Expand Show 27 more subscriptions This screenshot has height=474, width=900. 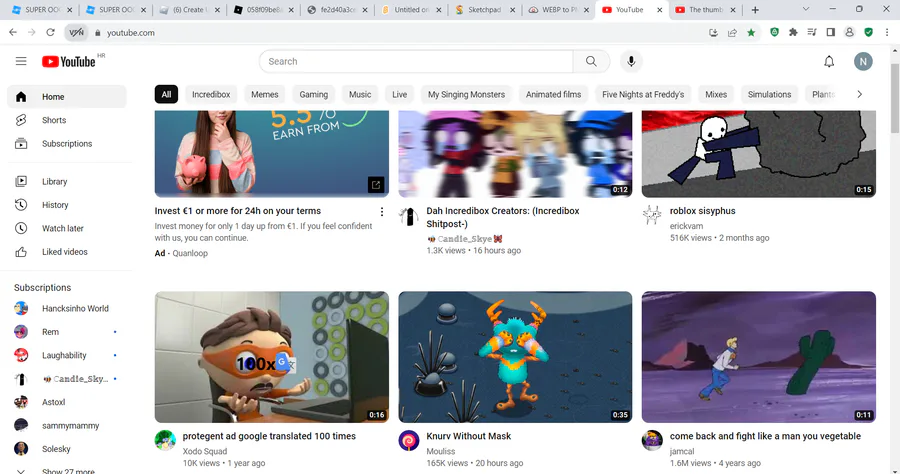67,471
